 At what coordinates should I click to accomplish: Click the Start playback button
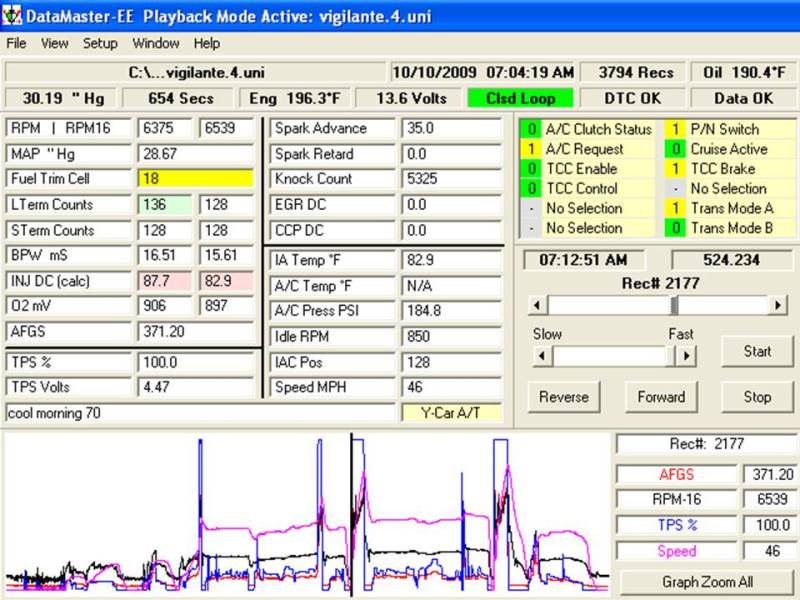click(x=757, y=351)
